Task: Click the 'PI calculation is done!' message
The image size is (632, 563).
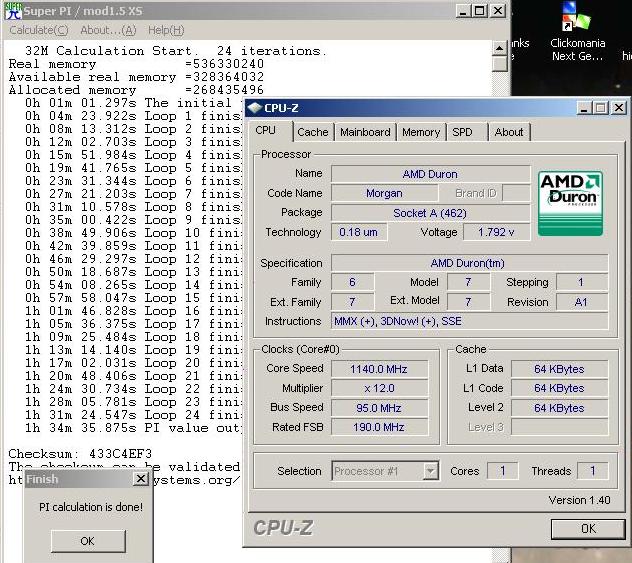Action: click(x=91, y=507)
